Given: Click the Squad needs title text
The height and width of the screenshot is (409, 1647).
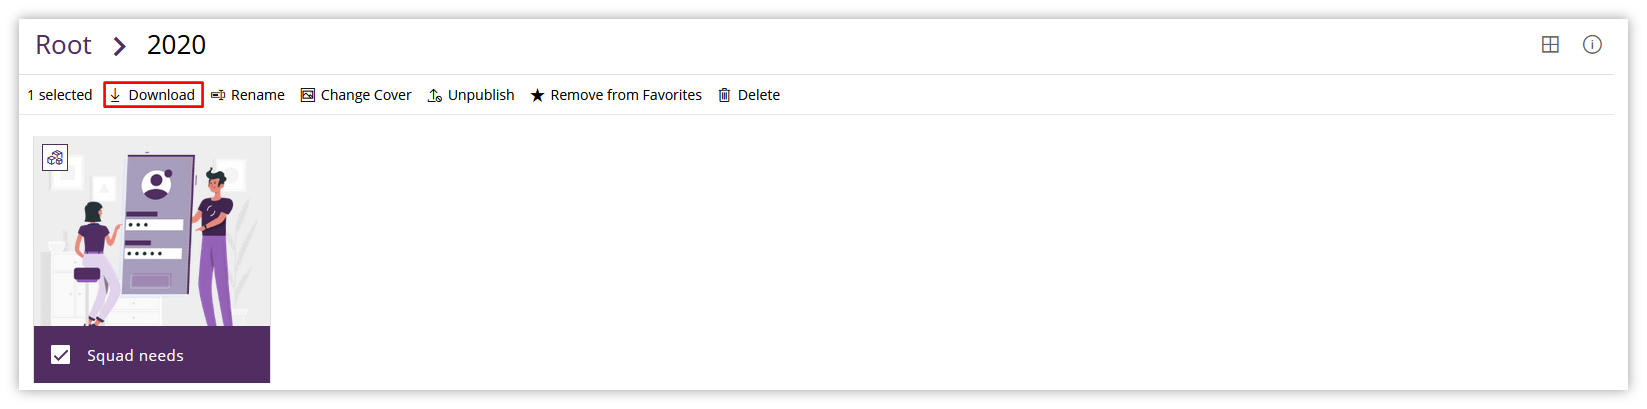Looking at the screenshot, I should [135, 355].
